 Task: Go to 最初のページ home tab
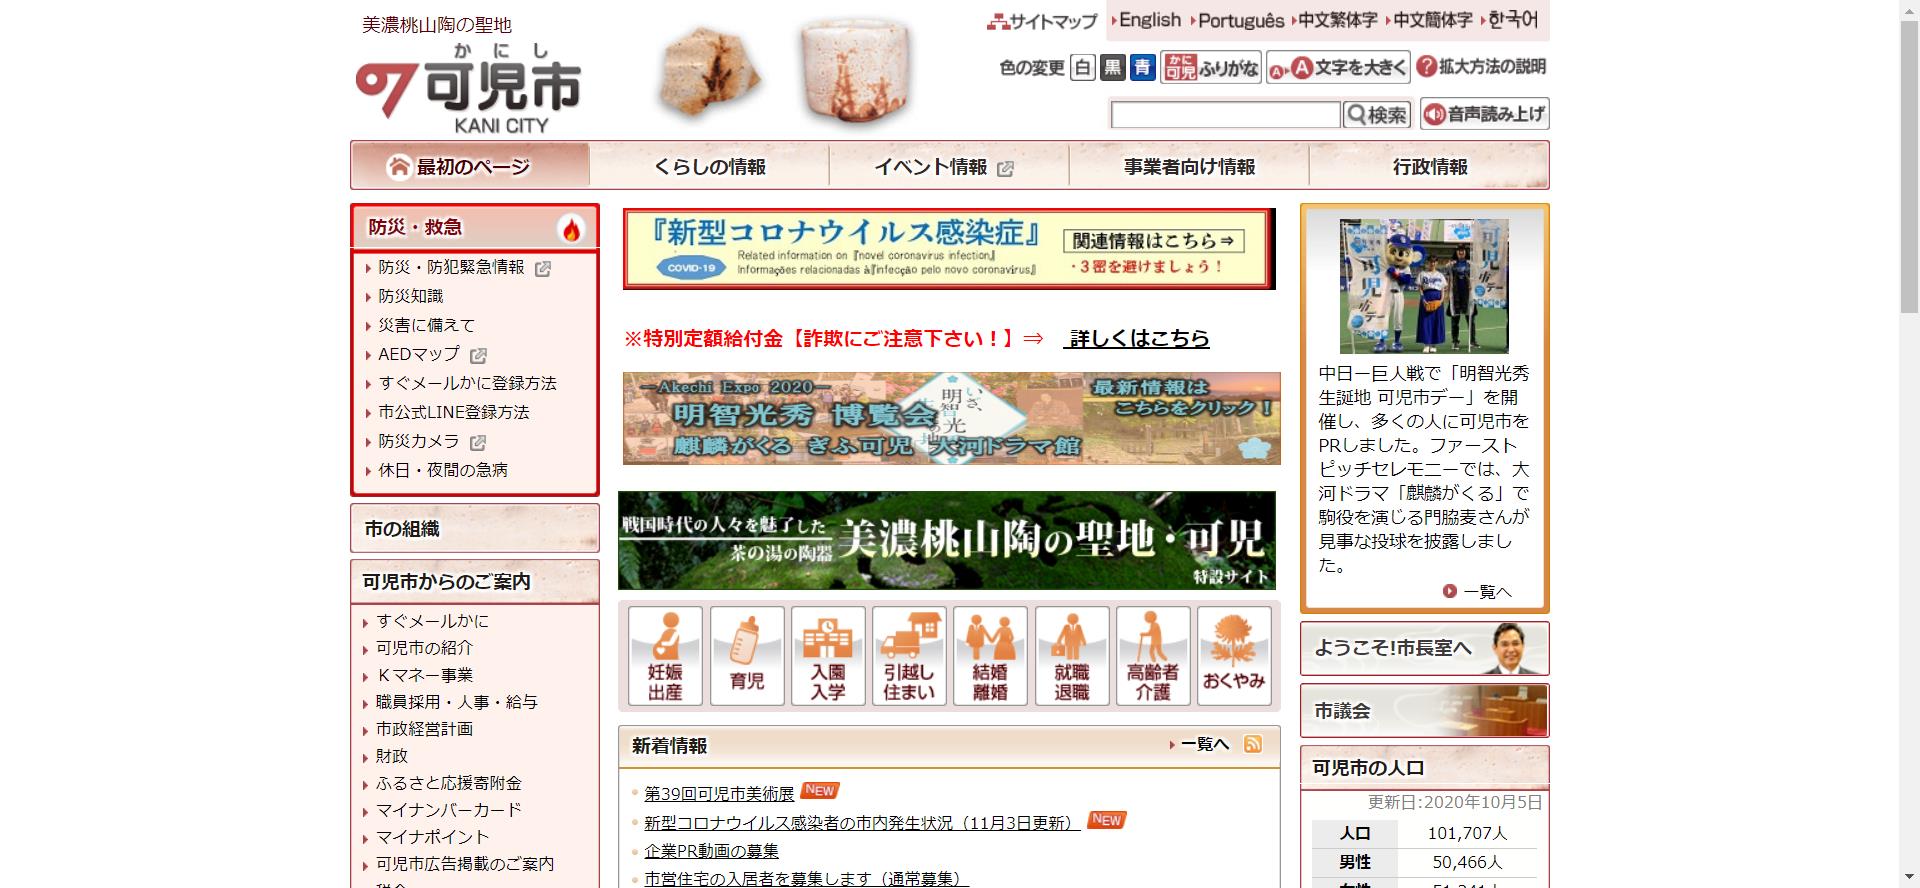pos(470,166)
